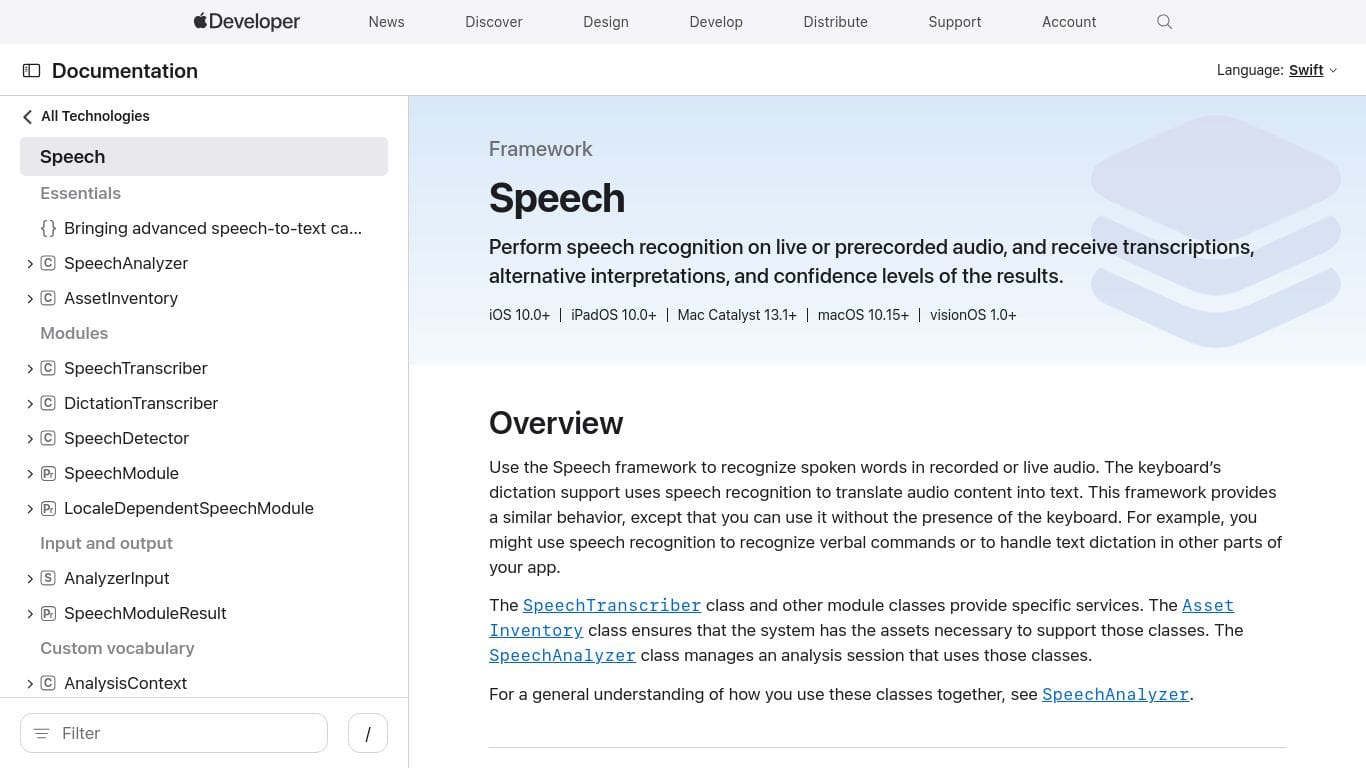Click the slash keyboard shortcut button

[x=368, y=733]
